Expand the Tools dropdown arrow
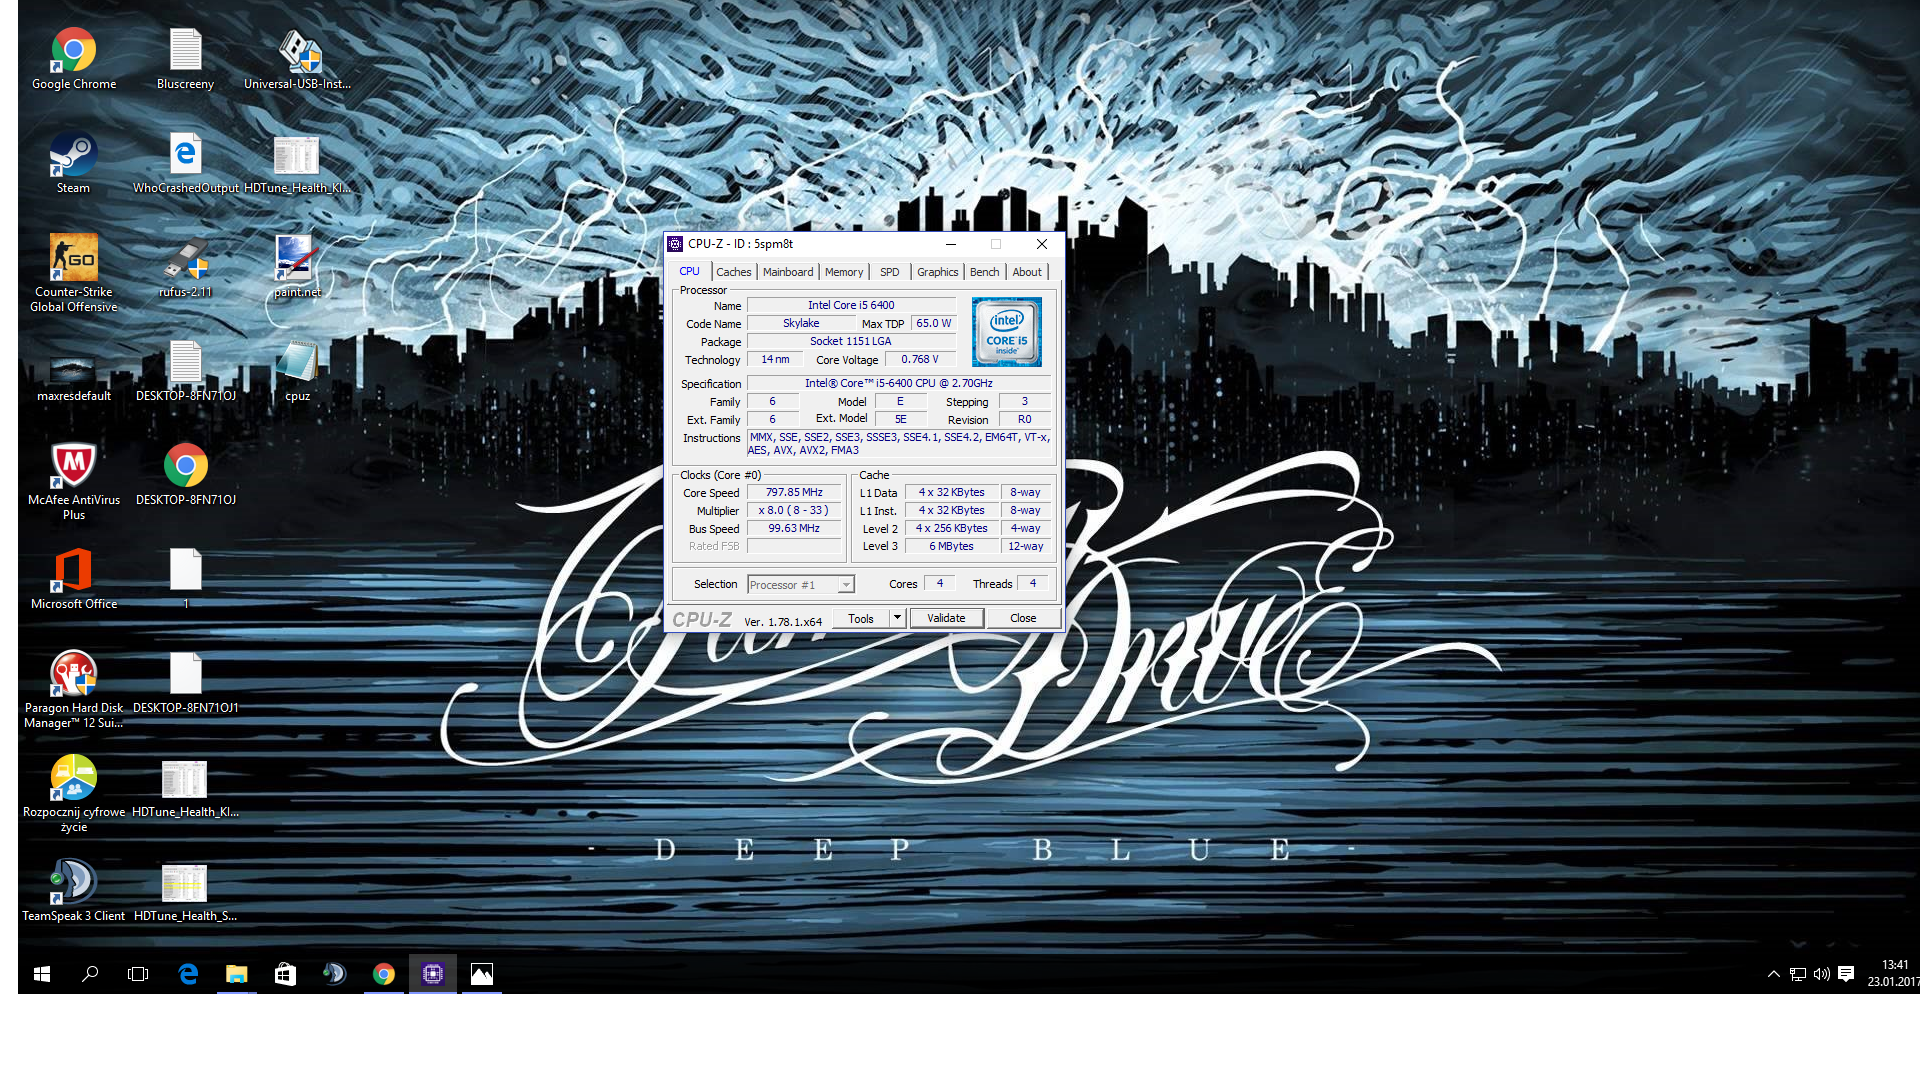Image resolution: width=1920 pixels, height=1080 pixels. pyautogui.click(x=898, y=619)
